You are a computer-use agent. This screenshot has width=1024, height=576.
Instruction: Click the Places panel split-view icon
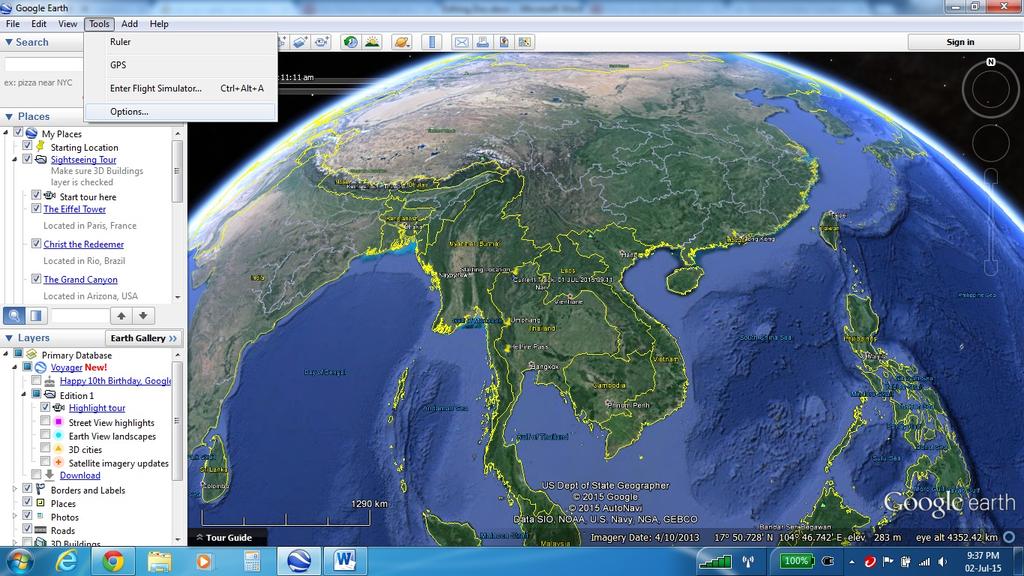tap(36, 316)
